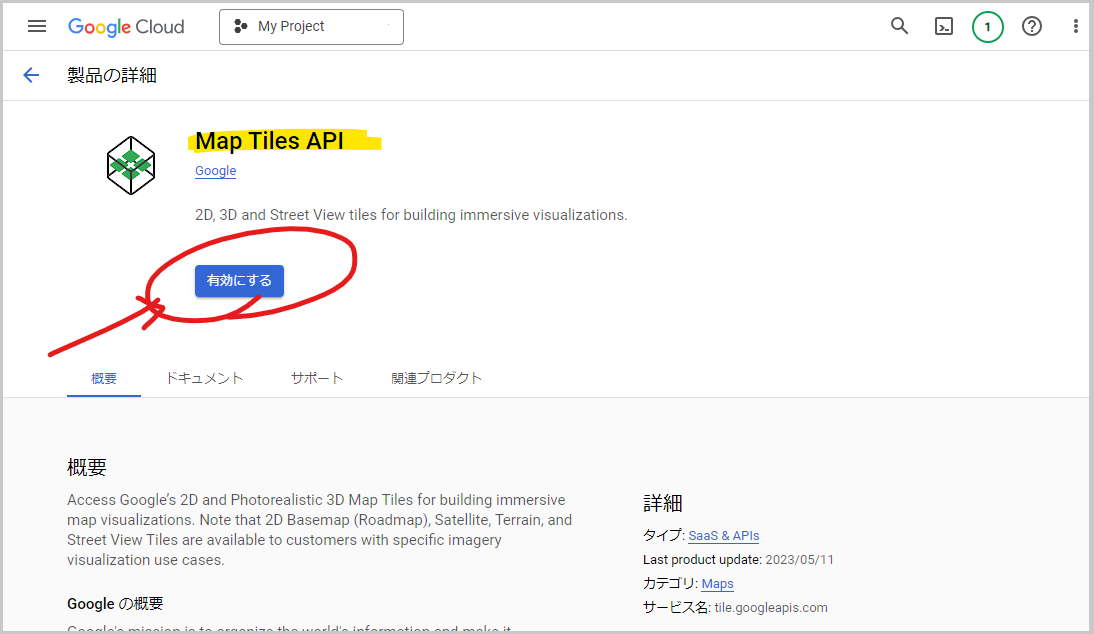Viewport: 1094px width, 634px height.
Task: Open the Google publisher link
Action: pyautogui.click(x=216, y=171)
